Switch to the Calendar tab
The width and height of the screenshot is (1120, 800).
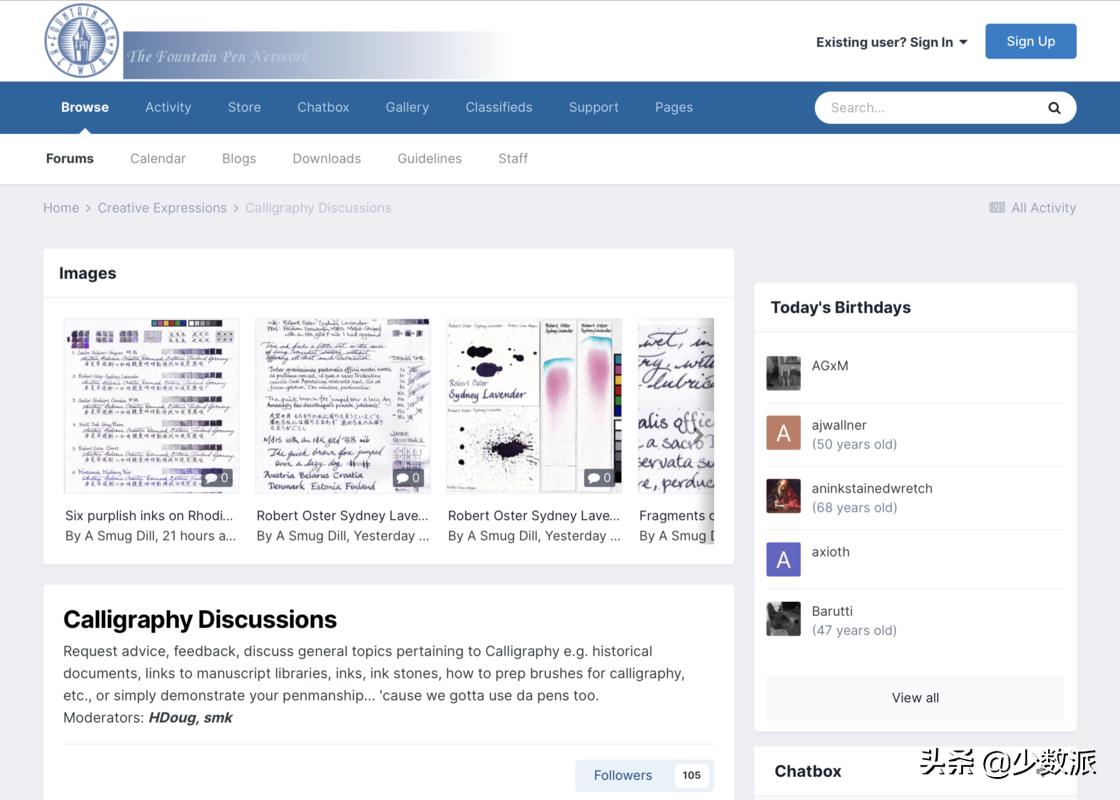(158, 158)
